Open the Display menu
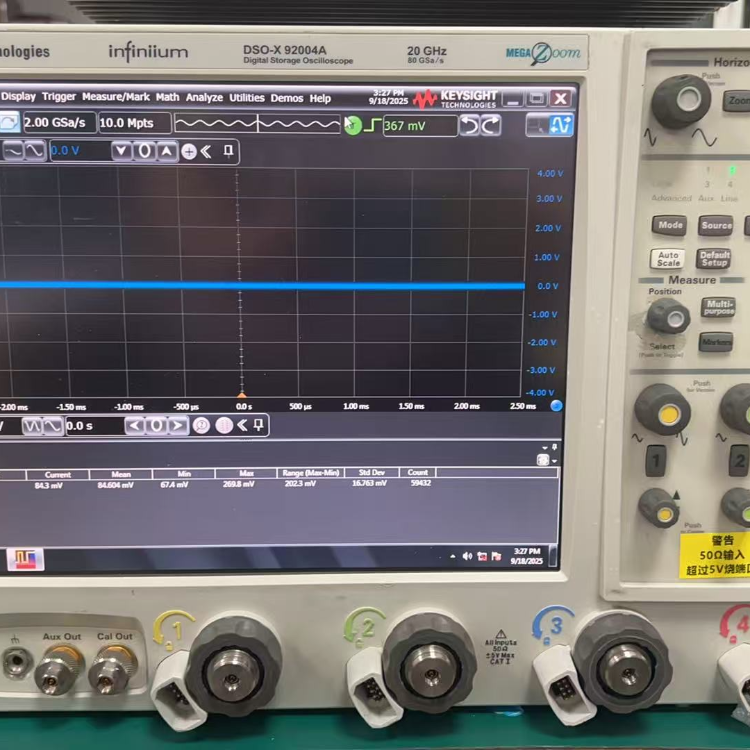Screen dimensions: 750x750 pyautogui.click(x=18, y=96)
